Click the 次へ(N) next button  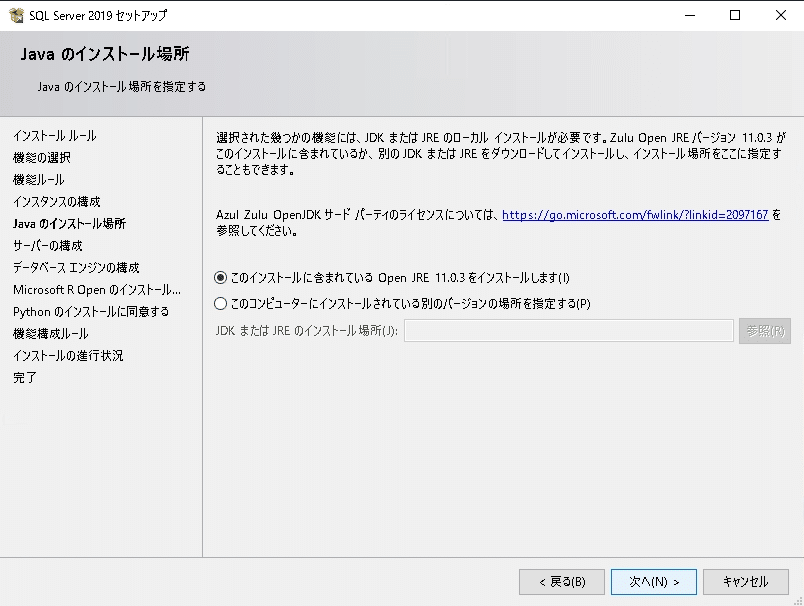654,582
